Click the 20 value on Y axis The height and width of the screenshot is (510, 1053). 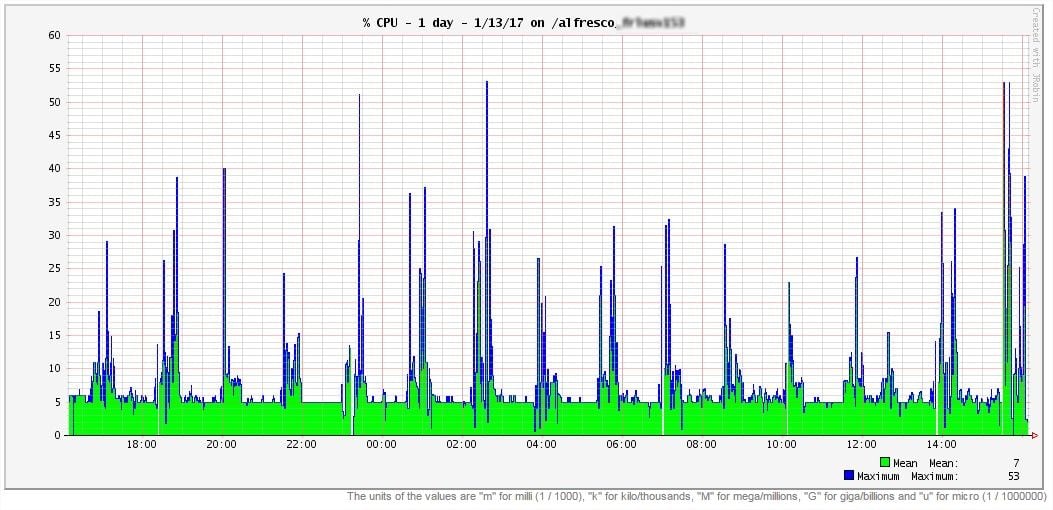pyautogui.click(x=54, y=302)
